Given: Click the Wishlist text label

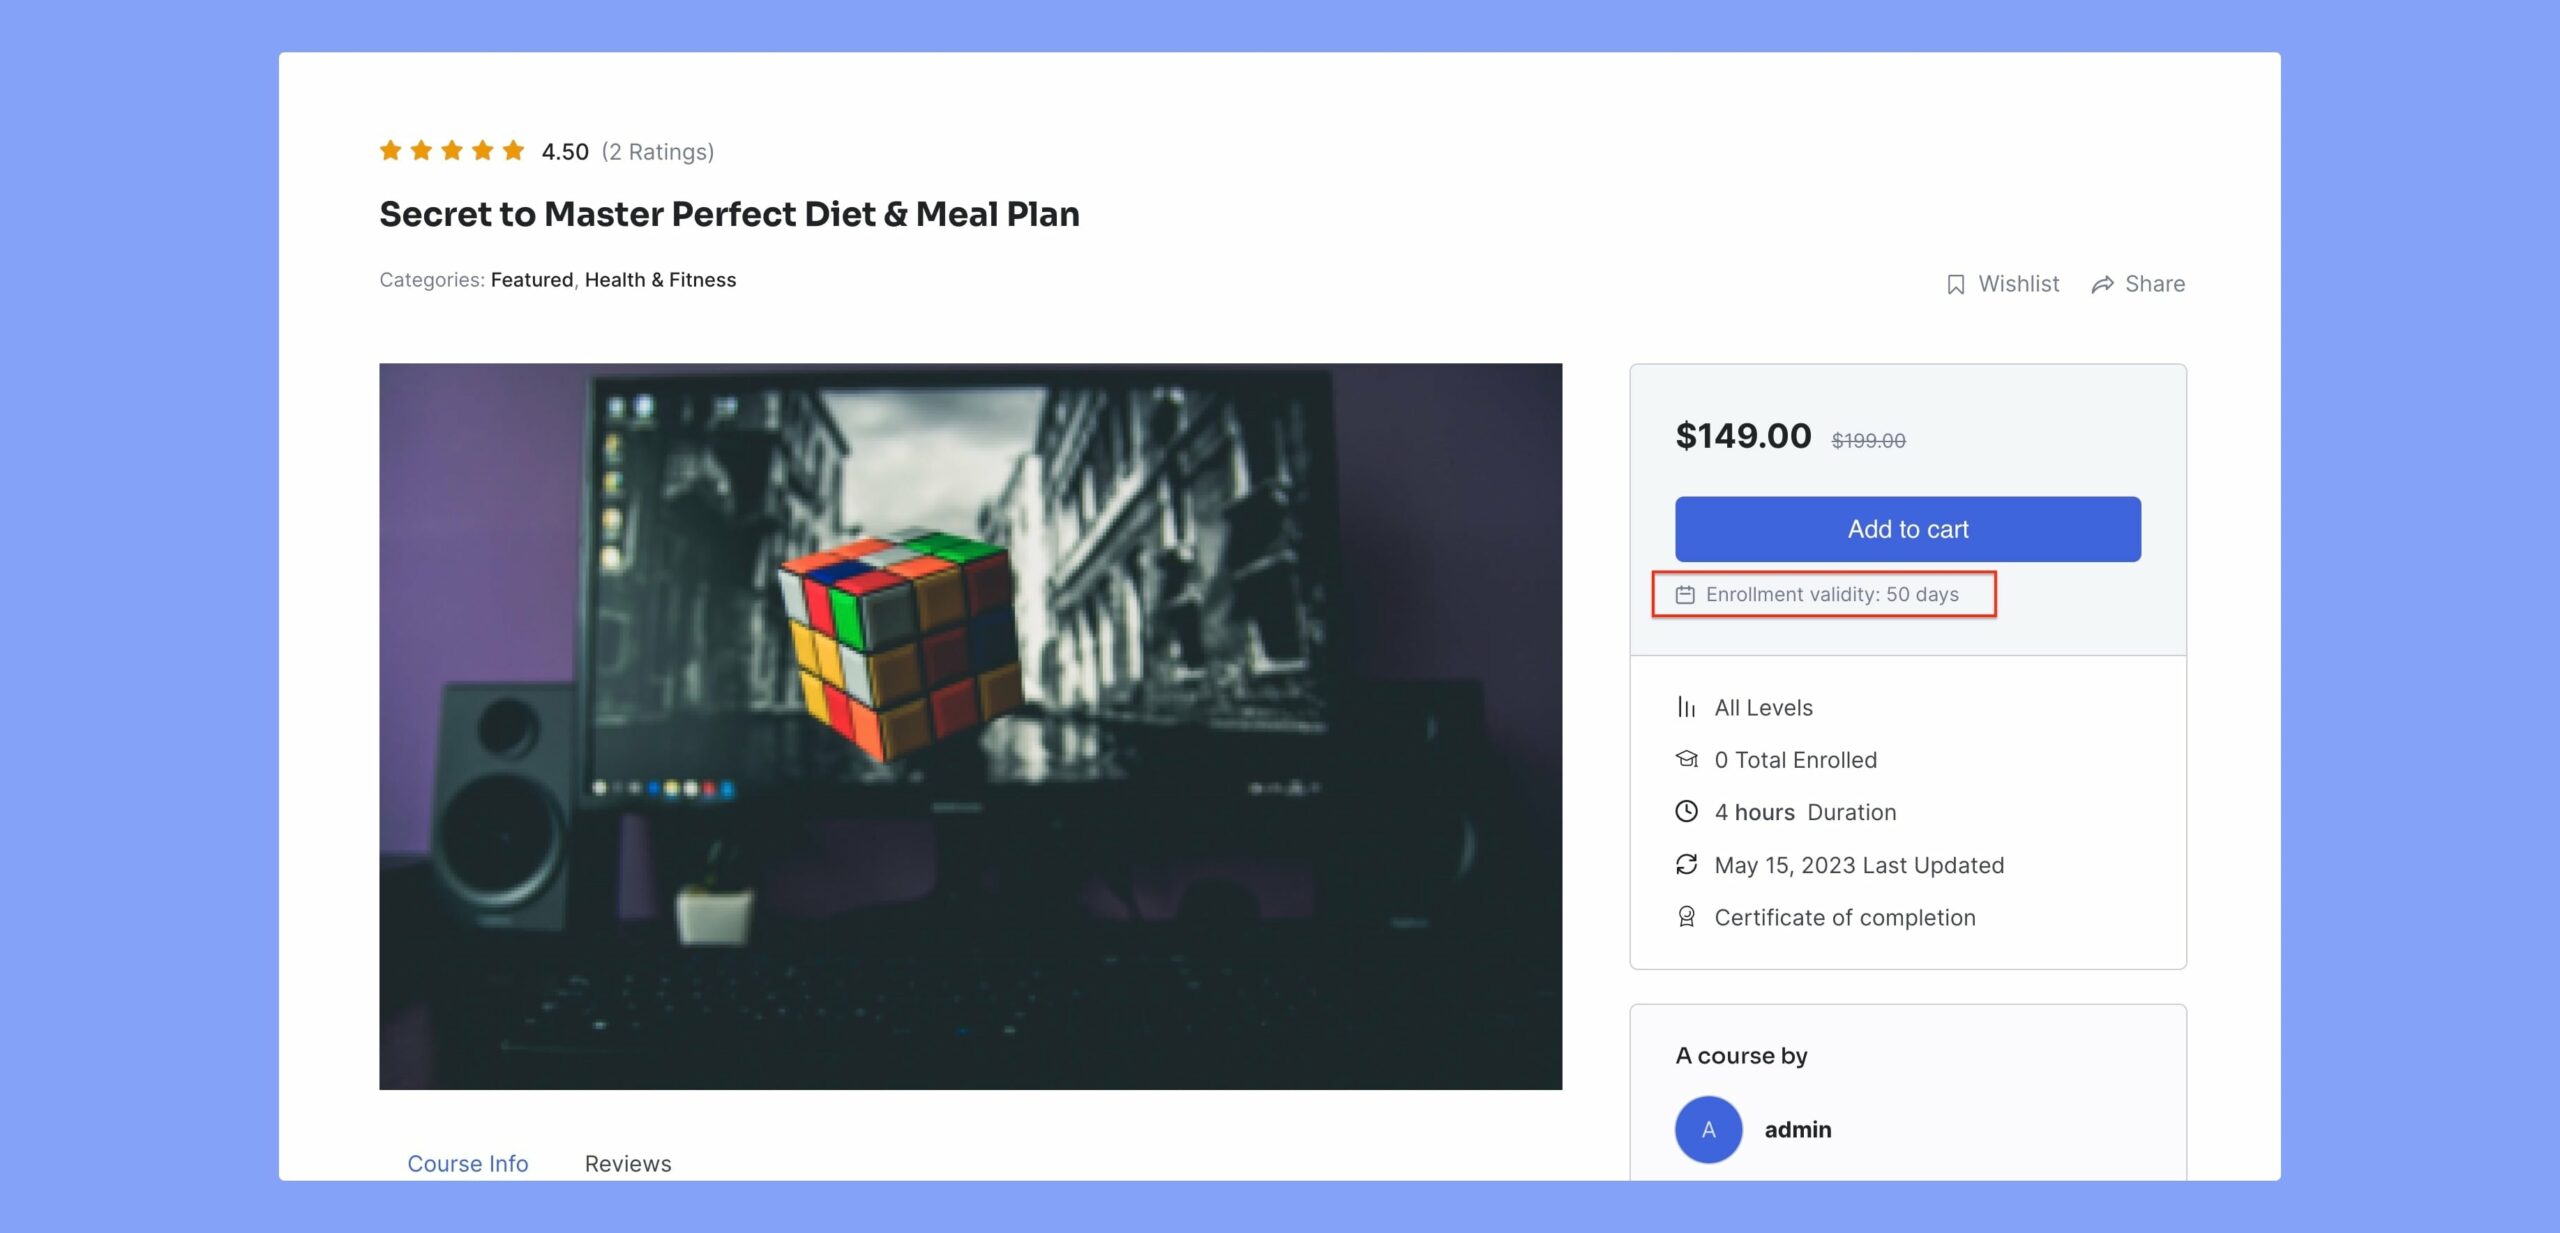Looking at the screenshot, I should pos(2019,284).
